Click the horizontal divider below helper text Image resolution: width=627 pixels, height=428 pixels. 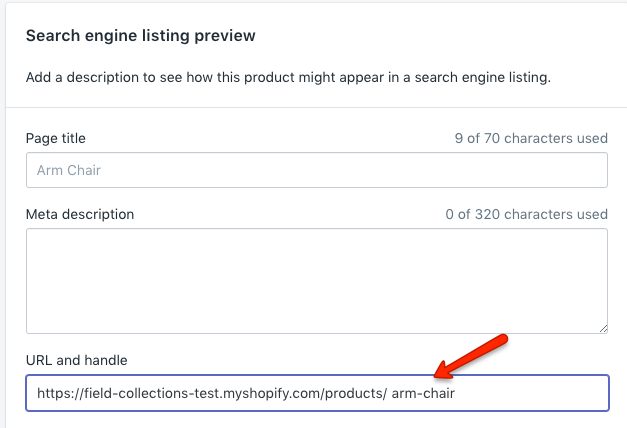coord(316,107)
